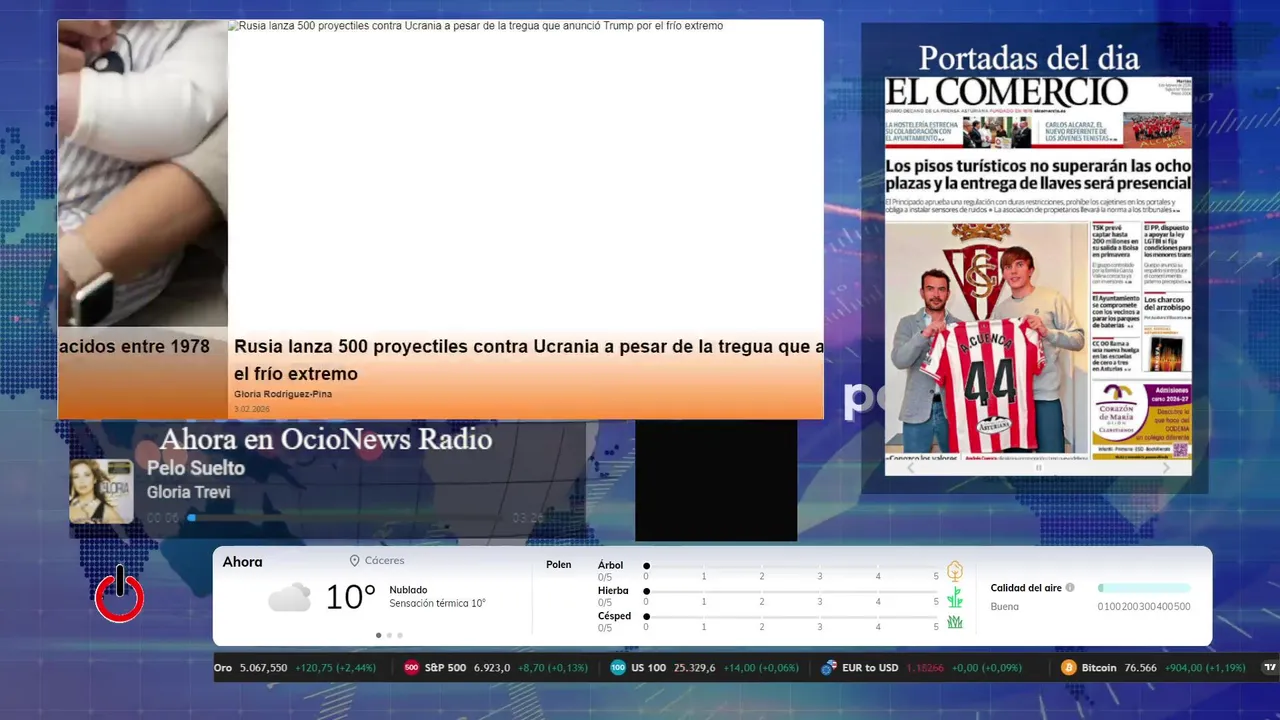Click the 'Ahora en OcioNews Radio' heading
Image resolution: width=1280 pixels, height=720 pixels.
pos(326,439)
